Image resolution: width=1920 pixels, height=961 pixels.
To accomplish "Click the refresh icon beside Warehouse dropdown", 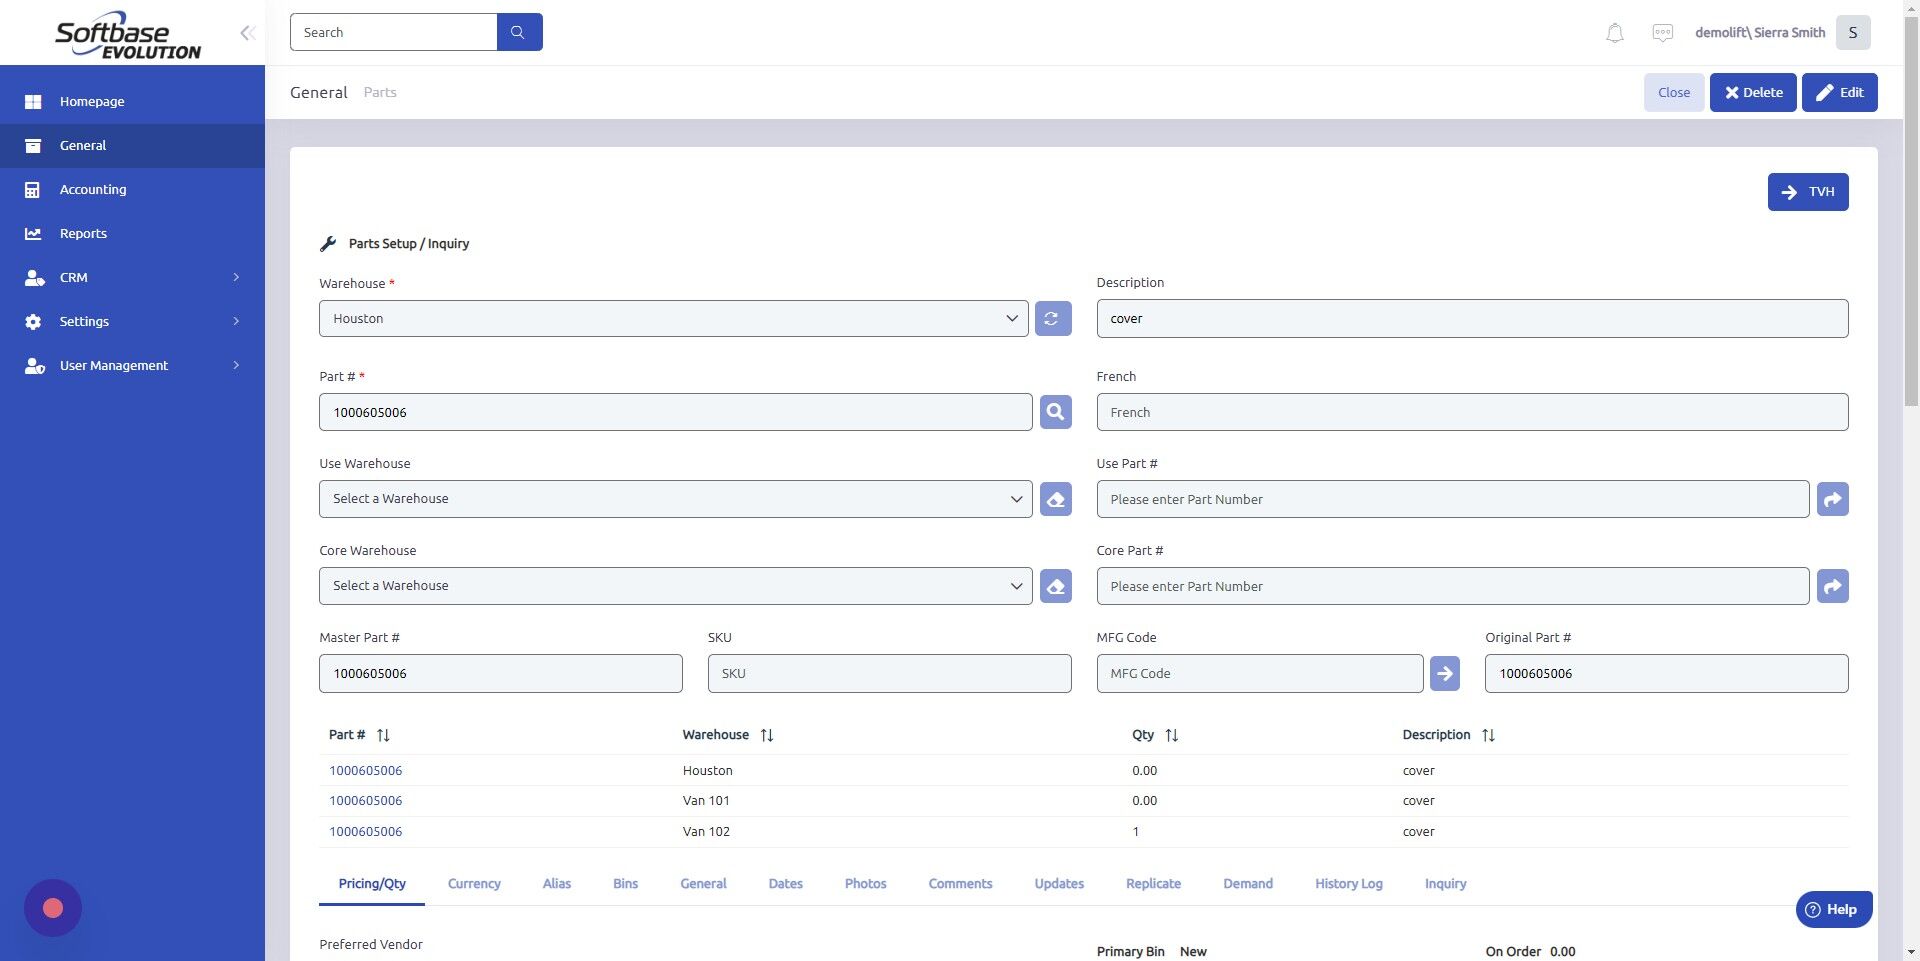I will tap(1052, 318).
